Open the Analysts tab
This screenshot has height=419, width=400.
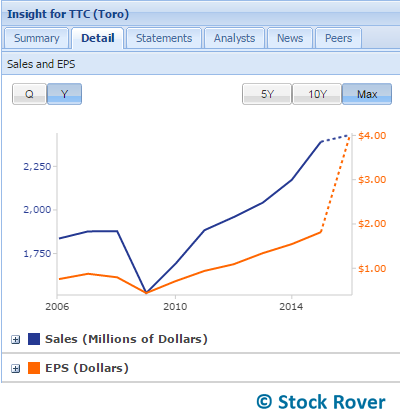pyautogui.click(x=234, y=38)
